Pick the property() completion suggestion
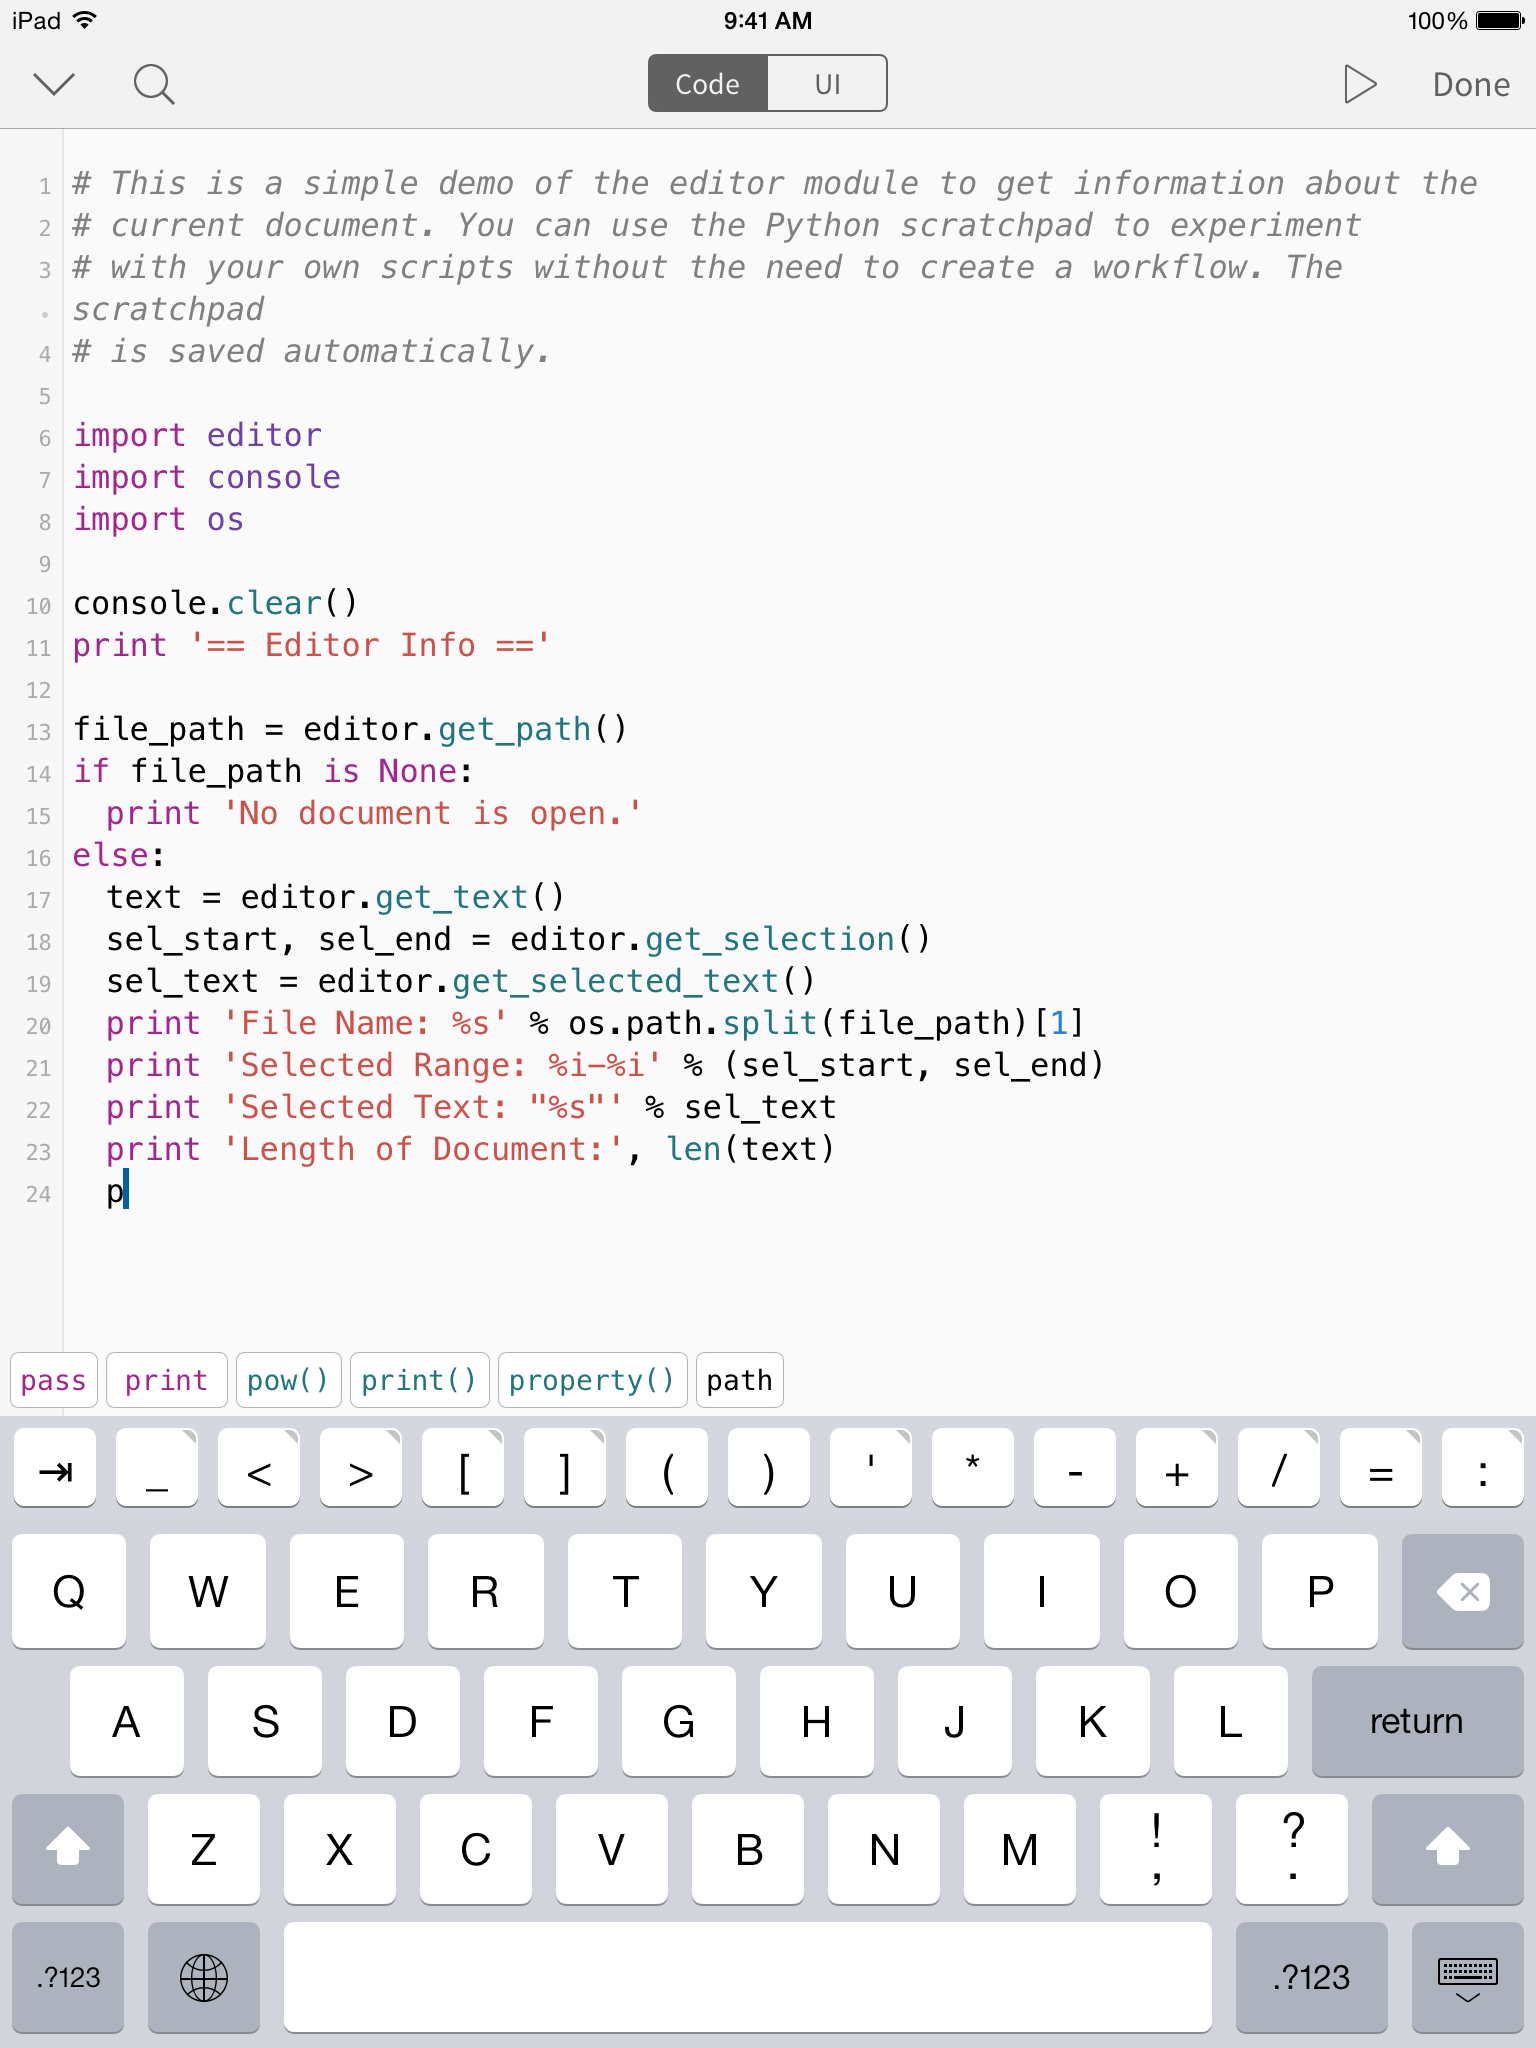Image resolution: width=1536 pixels, height=2048 pixels. (x=592, y=1380)
